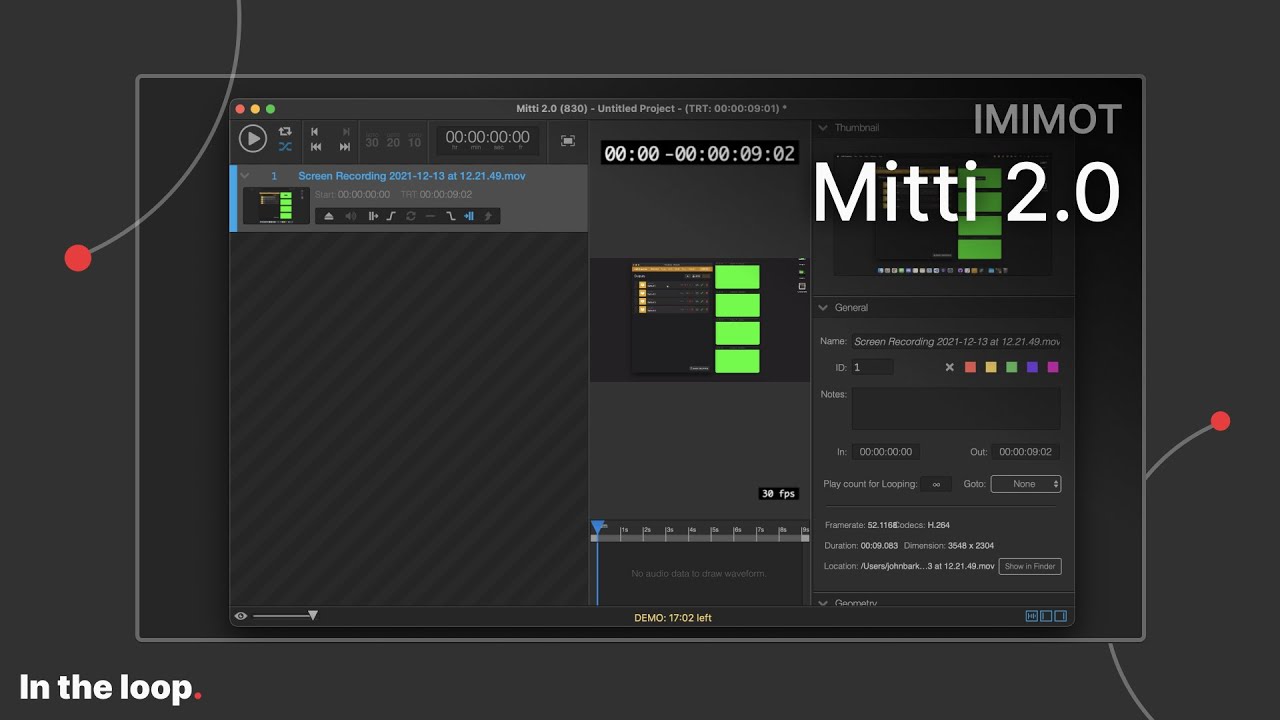
Task: Click the up-arrow icon in cue toolbar
Action: point(489,216)
